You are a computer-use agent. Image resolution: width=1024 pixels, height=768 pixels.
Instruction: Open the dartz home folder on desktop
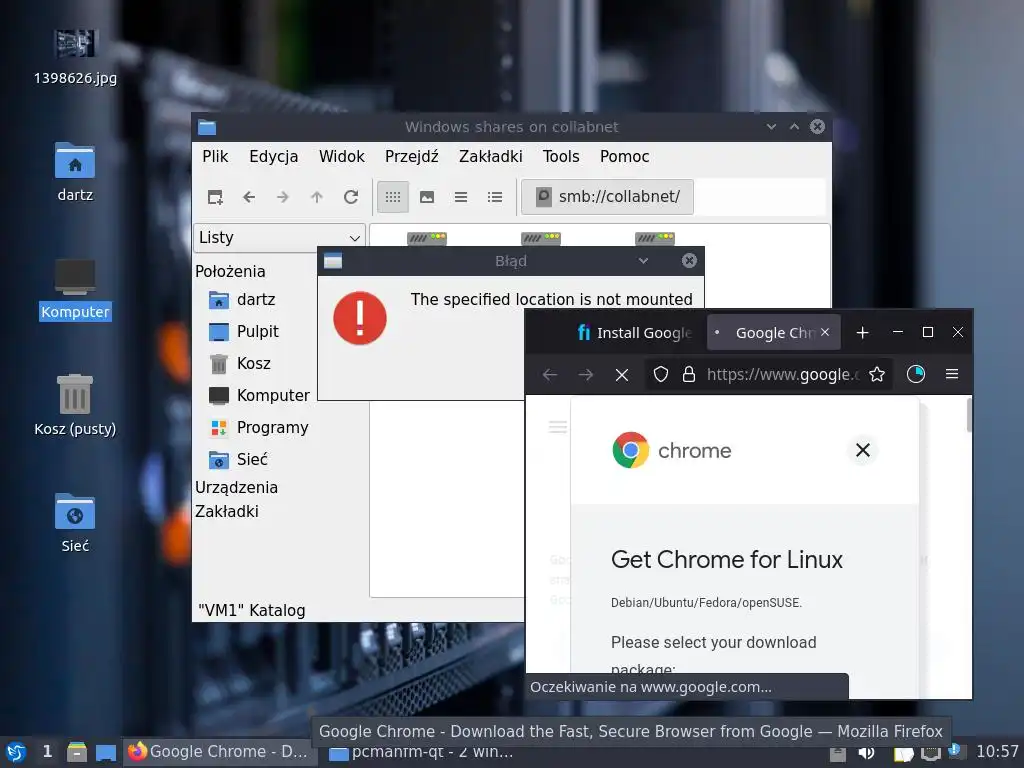[x=75, y=172]
